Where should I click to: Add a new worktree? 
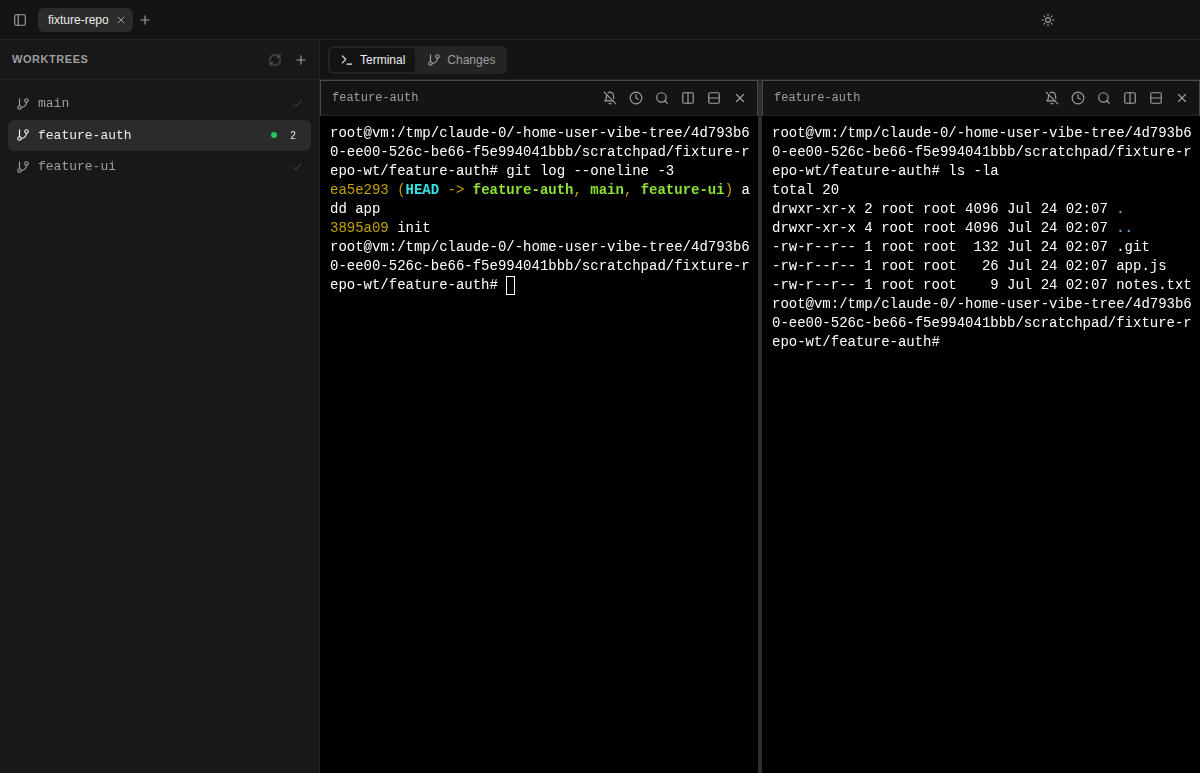click(301, 60)
